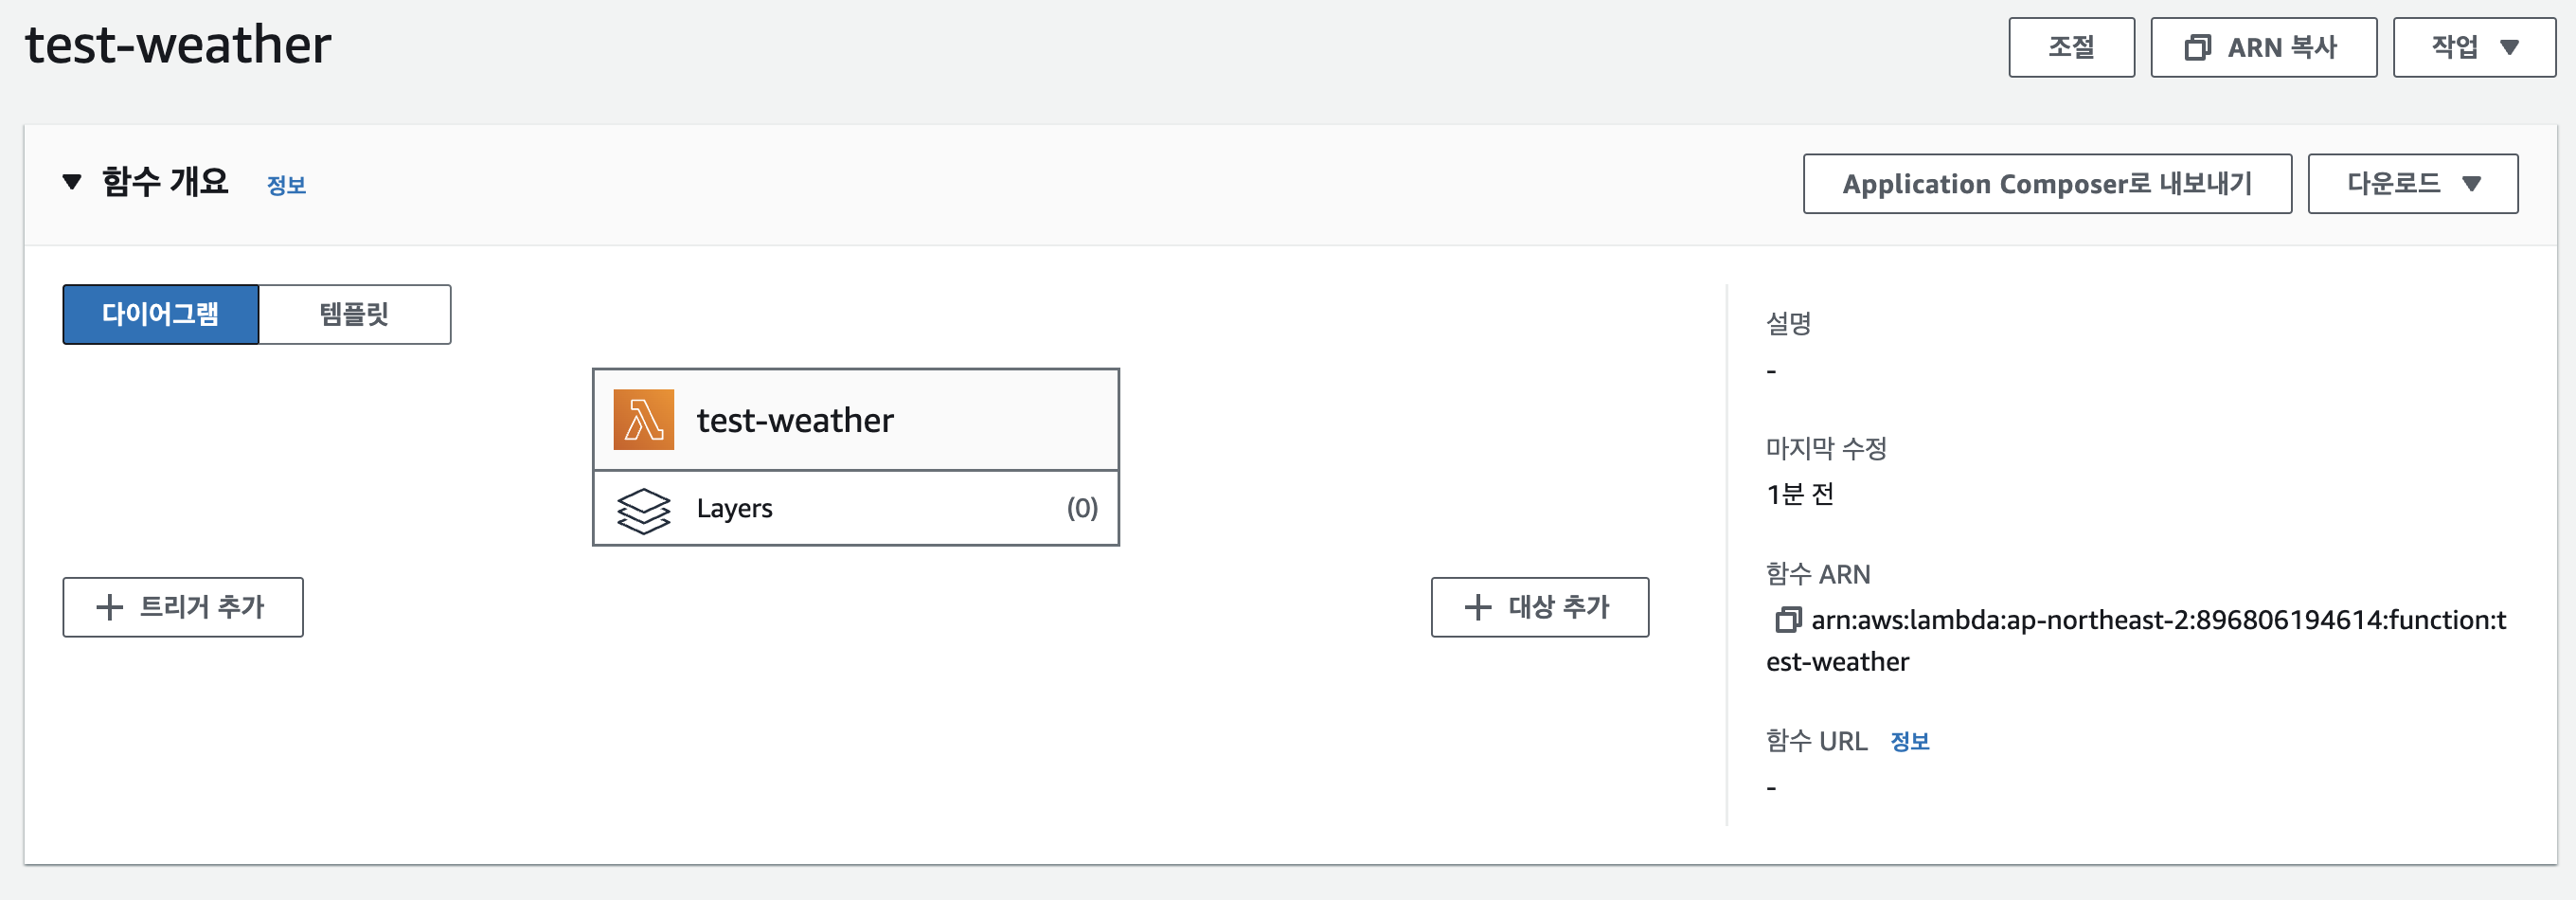Select the test-weather function box in diagram
2576x900 pixels.
(x=856, y=420)
